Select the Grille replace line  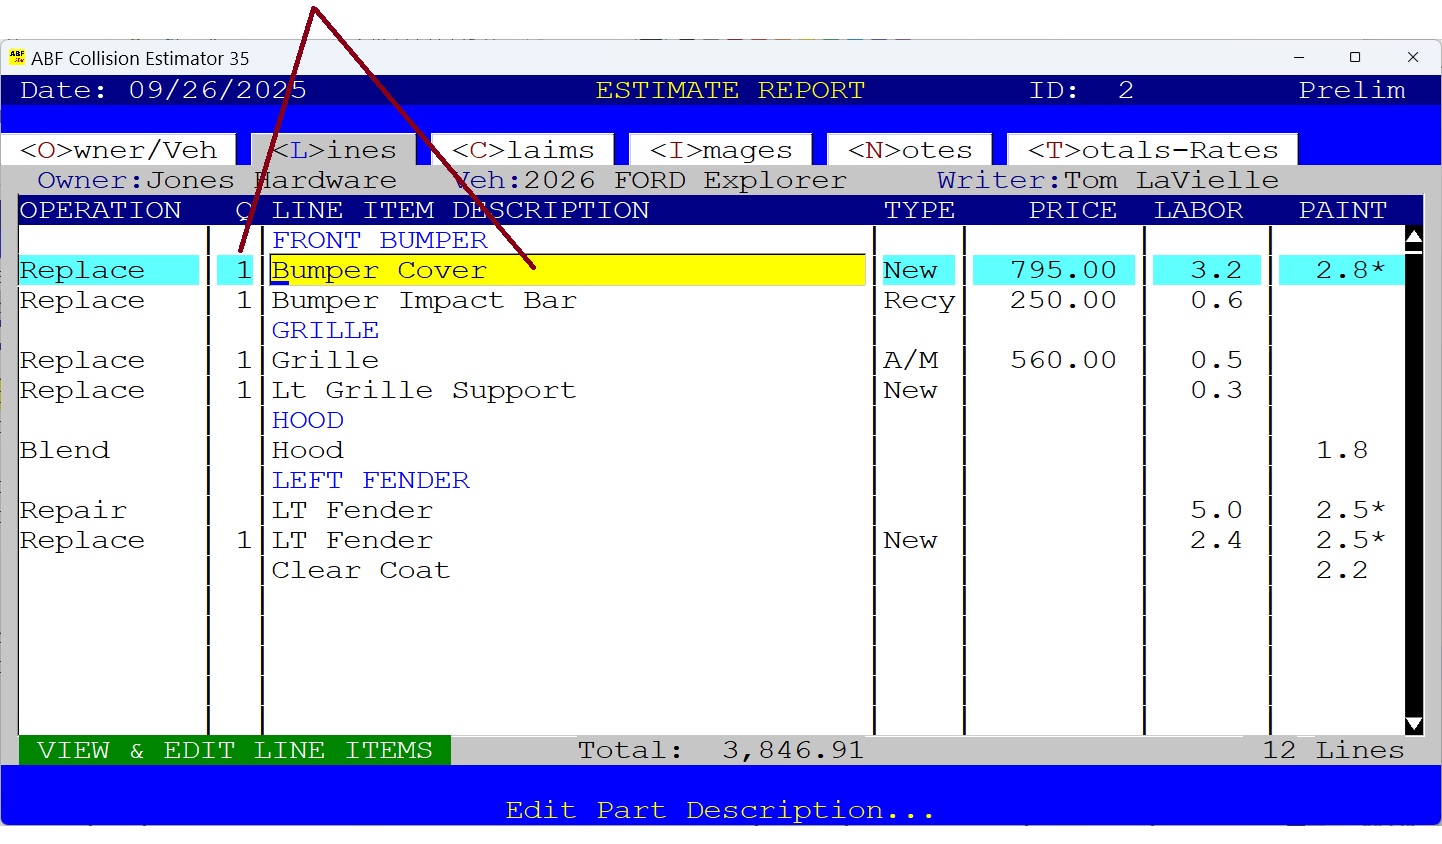pos(325,360)
